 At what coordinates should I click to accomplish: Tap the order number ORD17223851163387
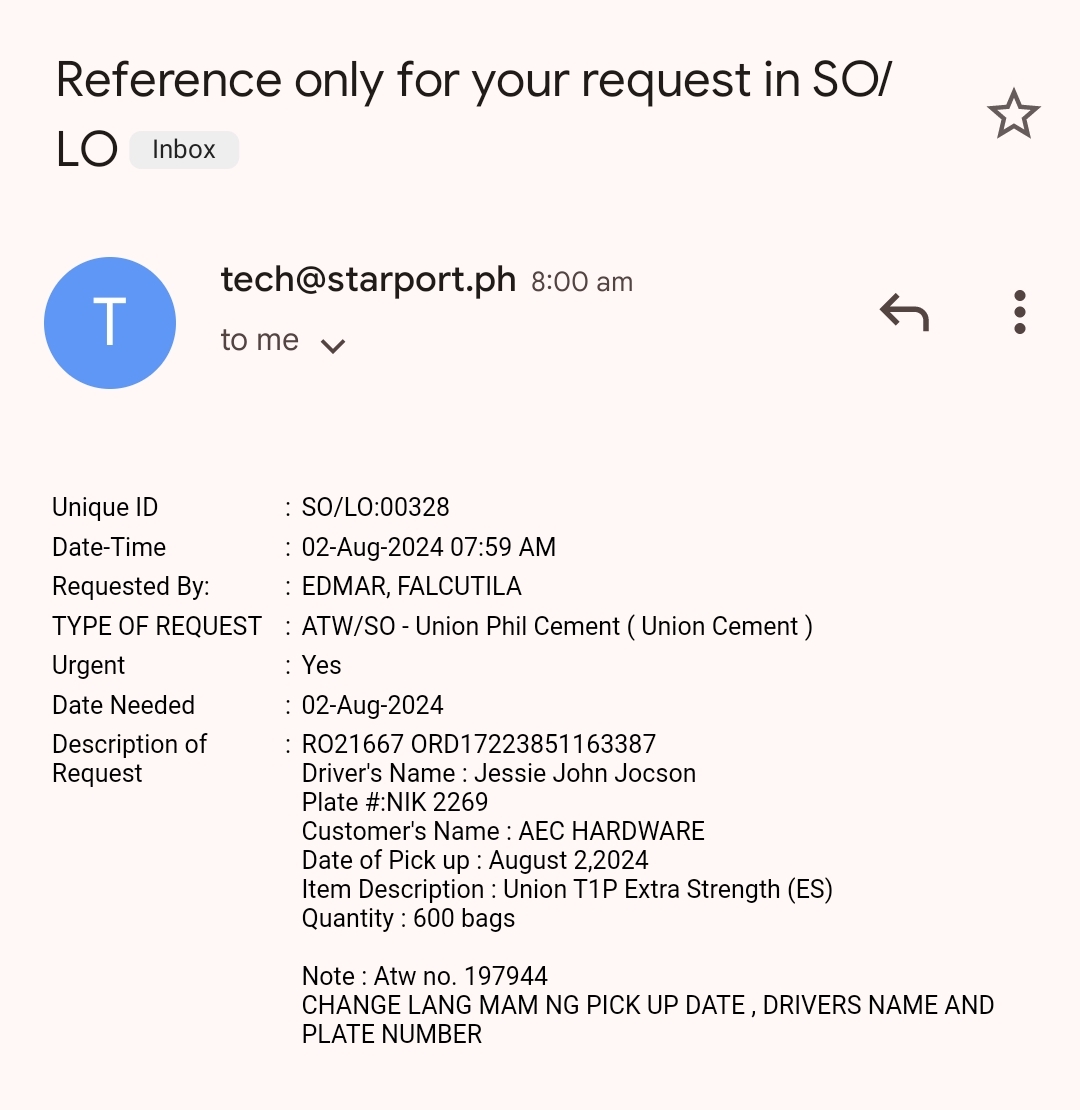point(533,745)
